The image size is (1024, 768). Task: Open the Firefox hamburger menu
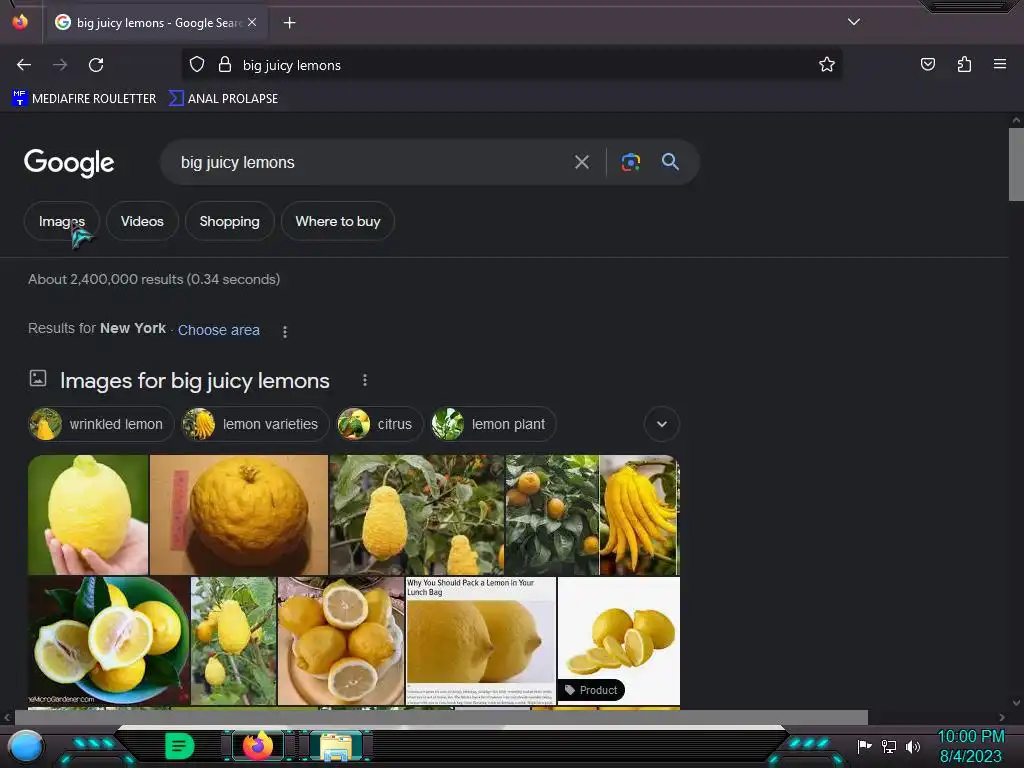pos(999,64)
